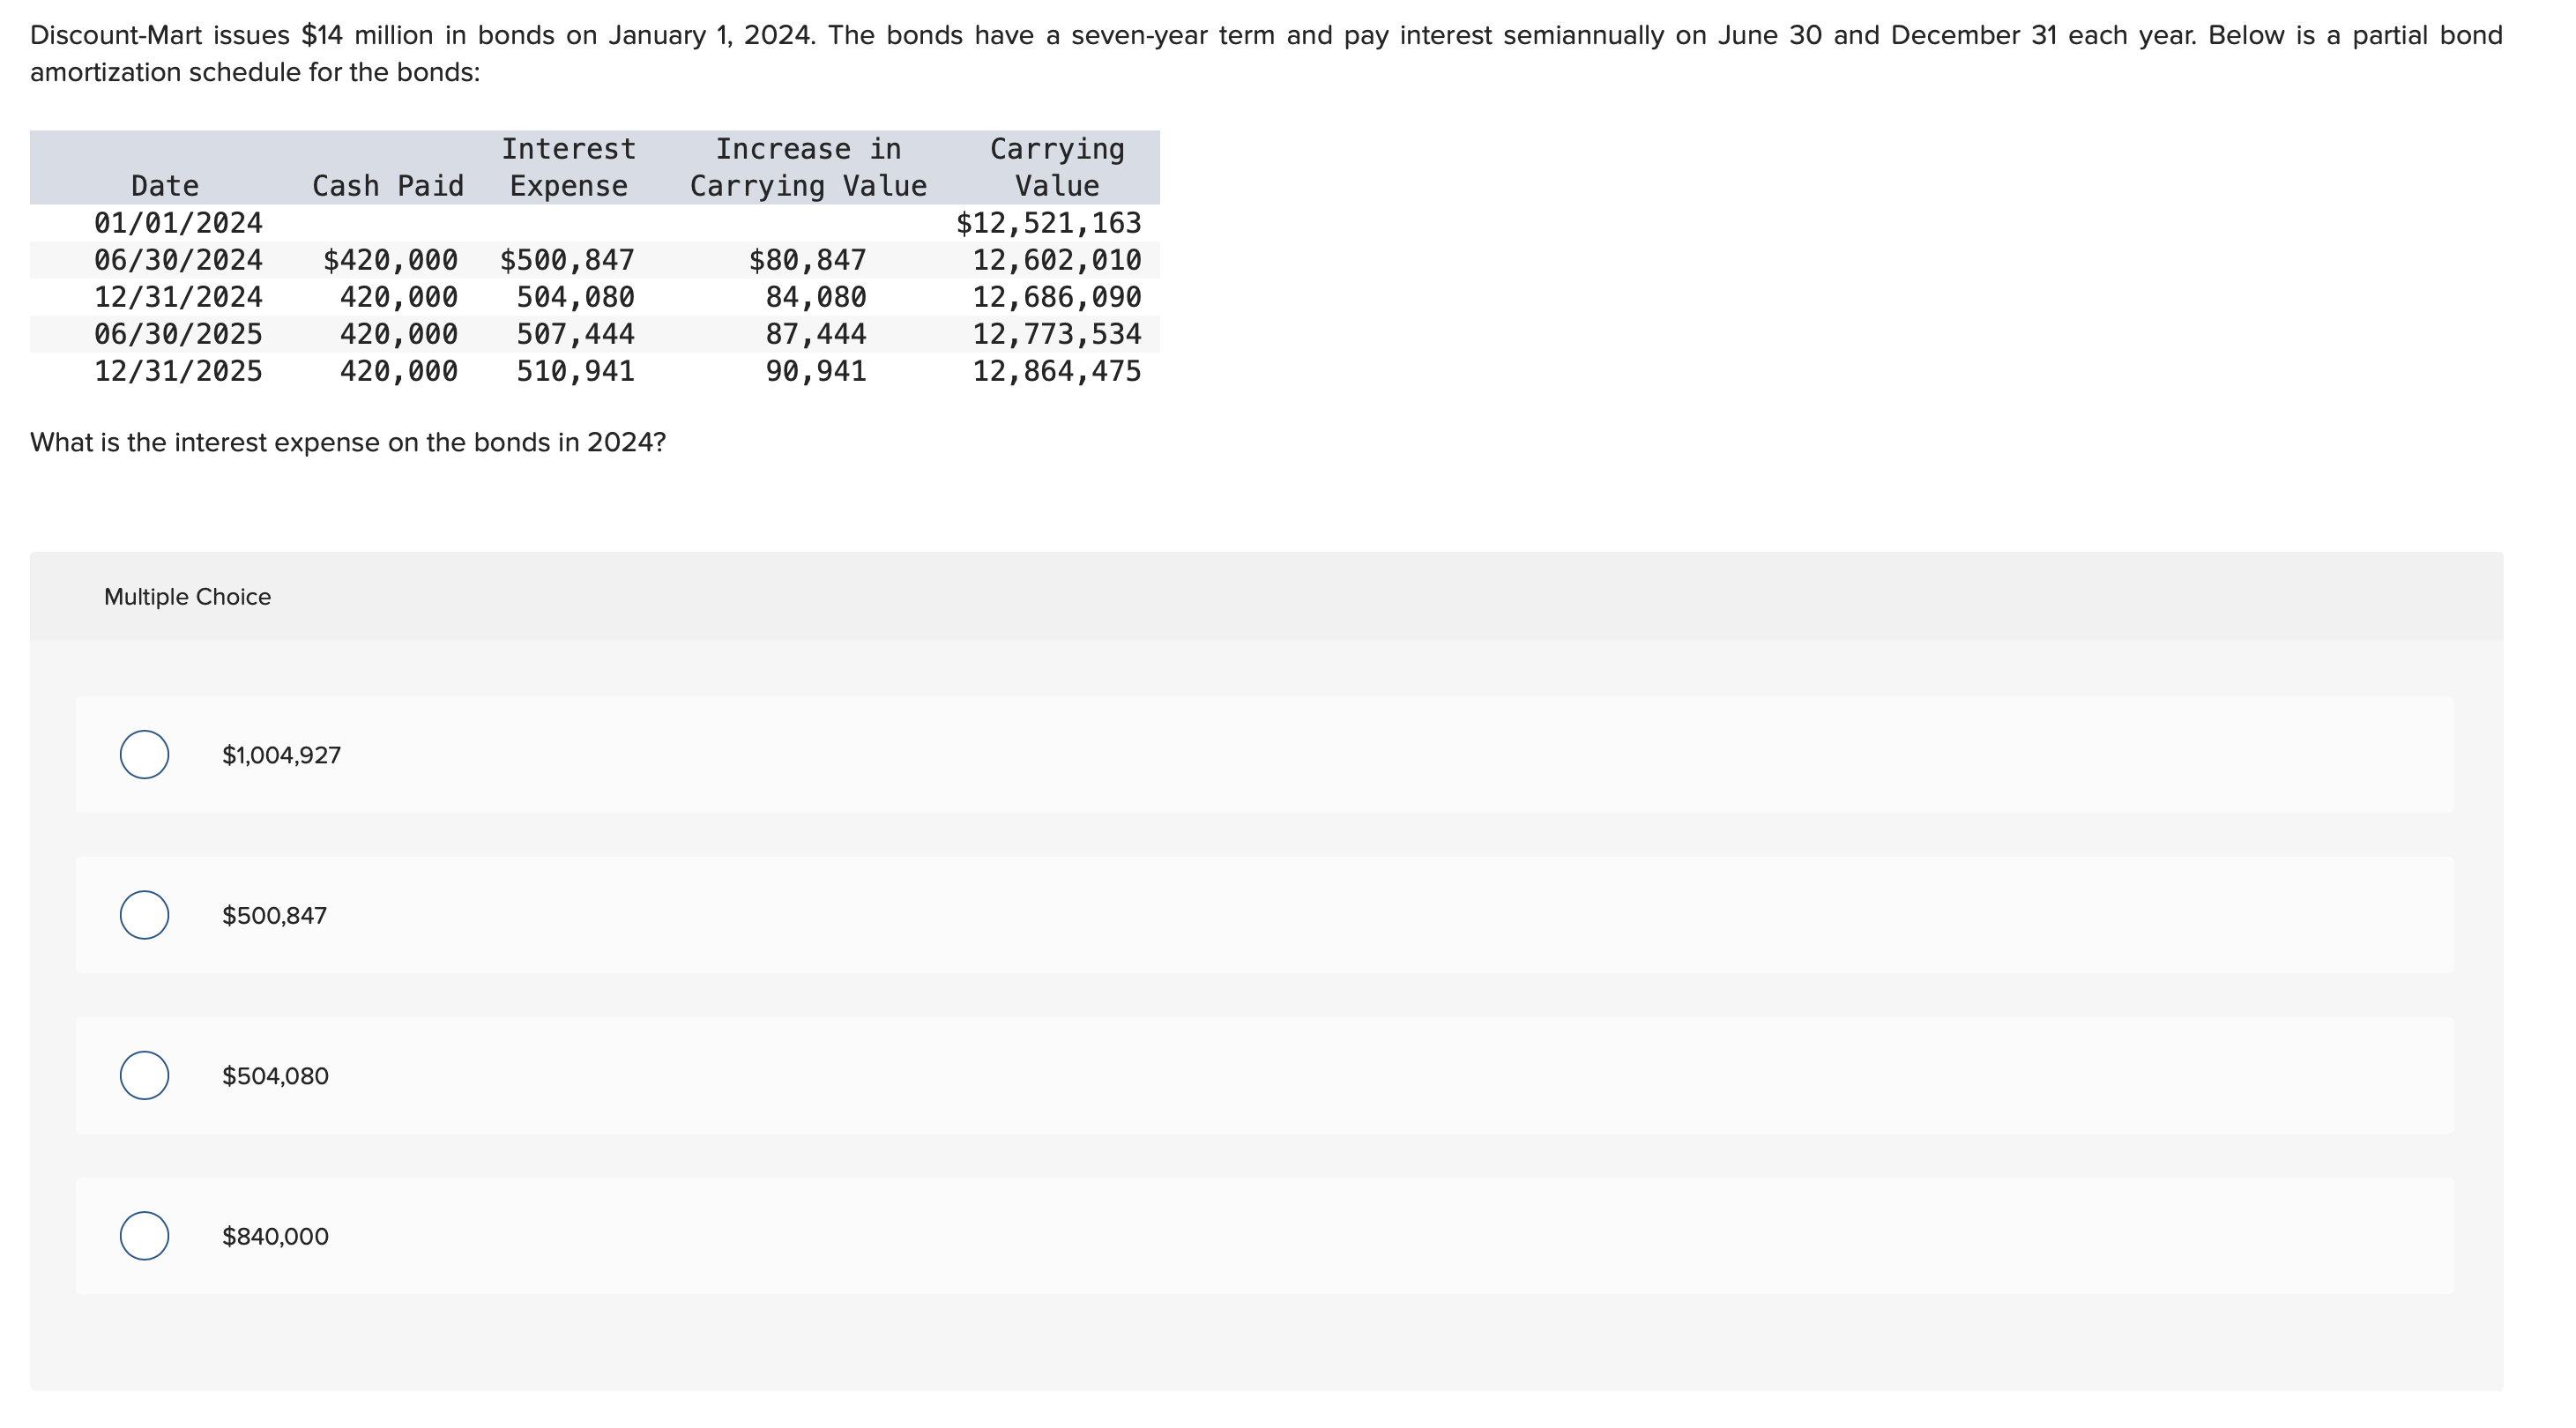Select the $500,847 radio button

pos(143,915)
